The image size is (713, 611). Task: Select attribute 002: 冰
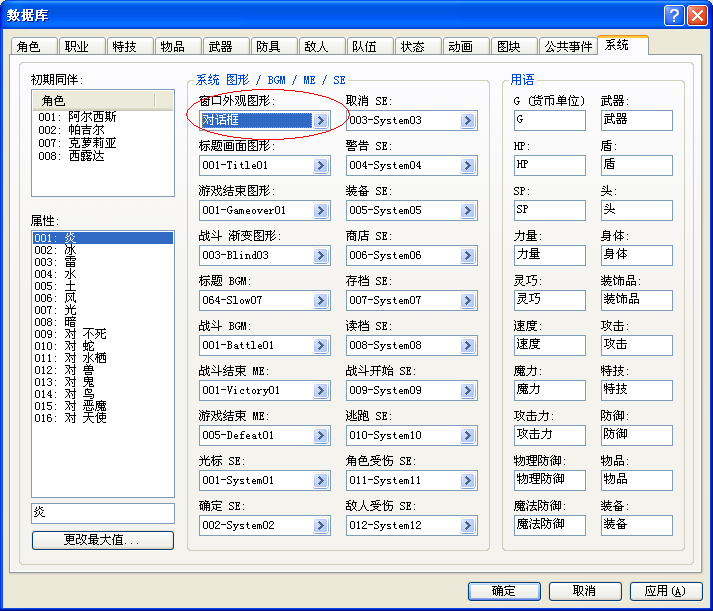tap(103, 250)
